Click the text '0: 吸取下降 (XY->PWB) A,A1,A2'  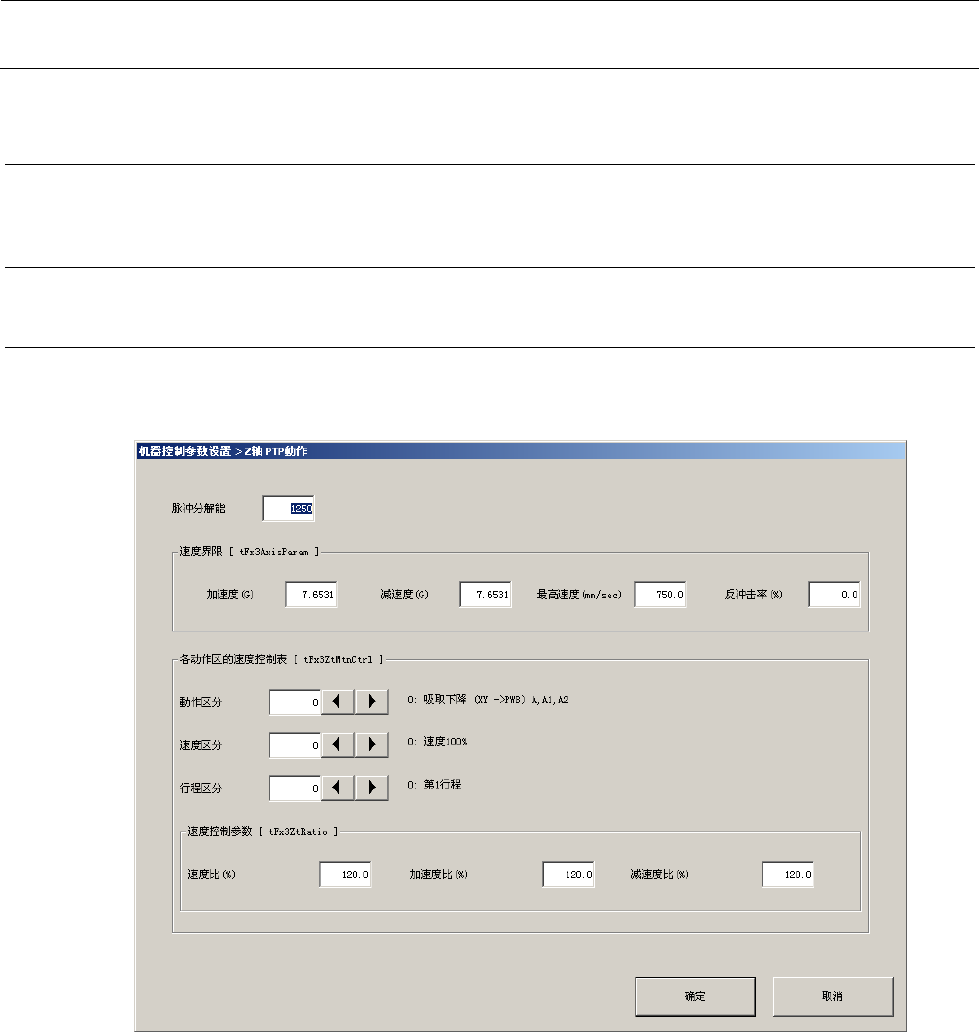487,700
